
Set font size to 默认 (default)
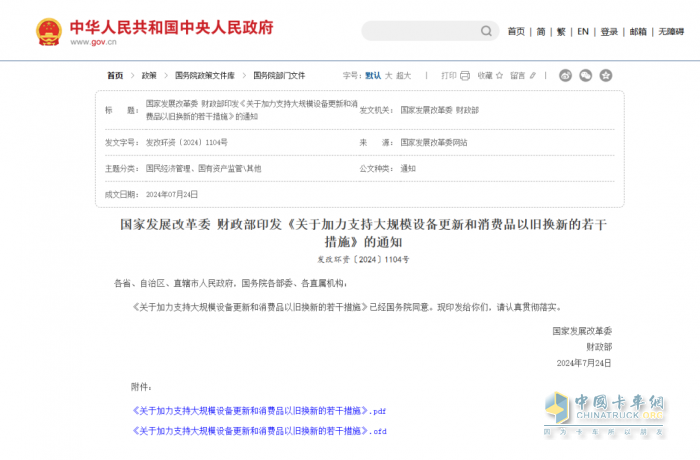(x=372, y=75)
